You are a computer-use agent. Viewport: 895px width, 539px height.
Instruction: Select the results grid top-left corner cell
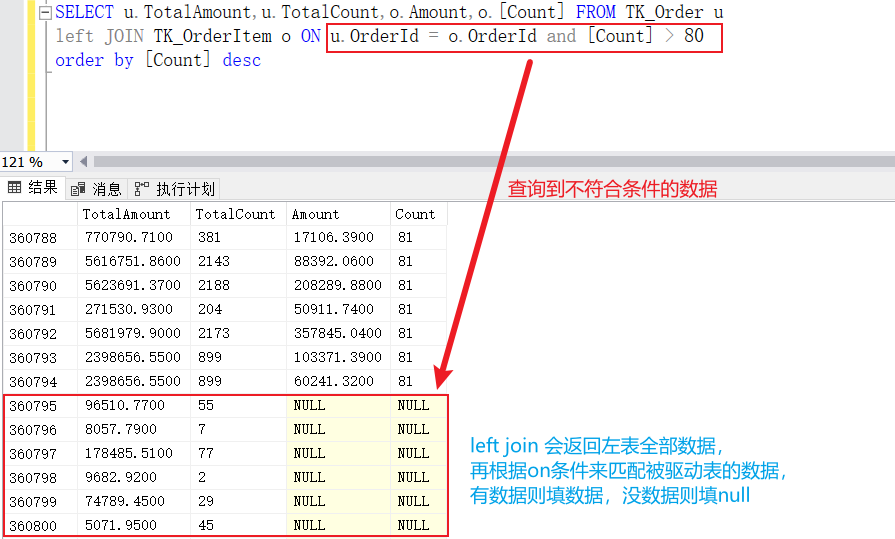point(40,214)
